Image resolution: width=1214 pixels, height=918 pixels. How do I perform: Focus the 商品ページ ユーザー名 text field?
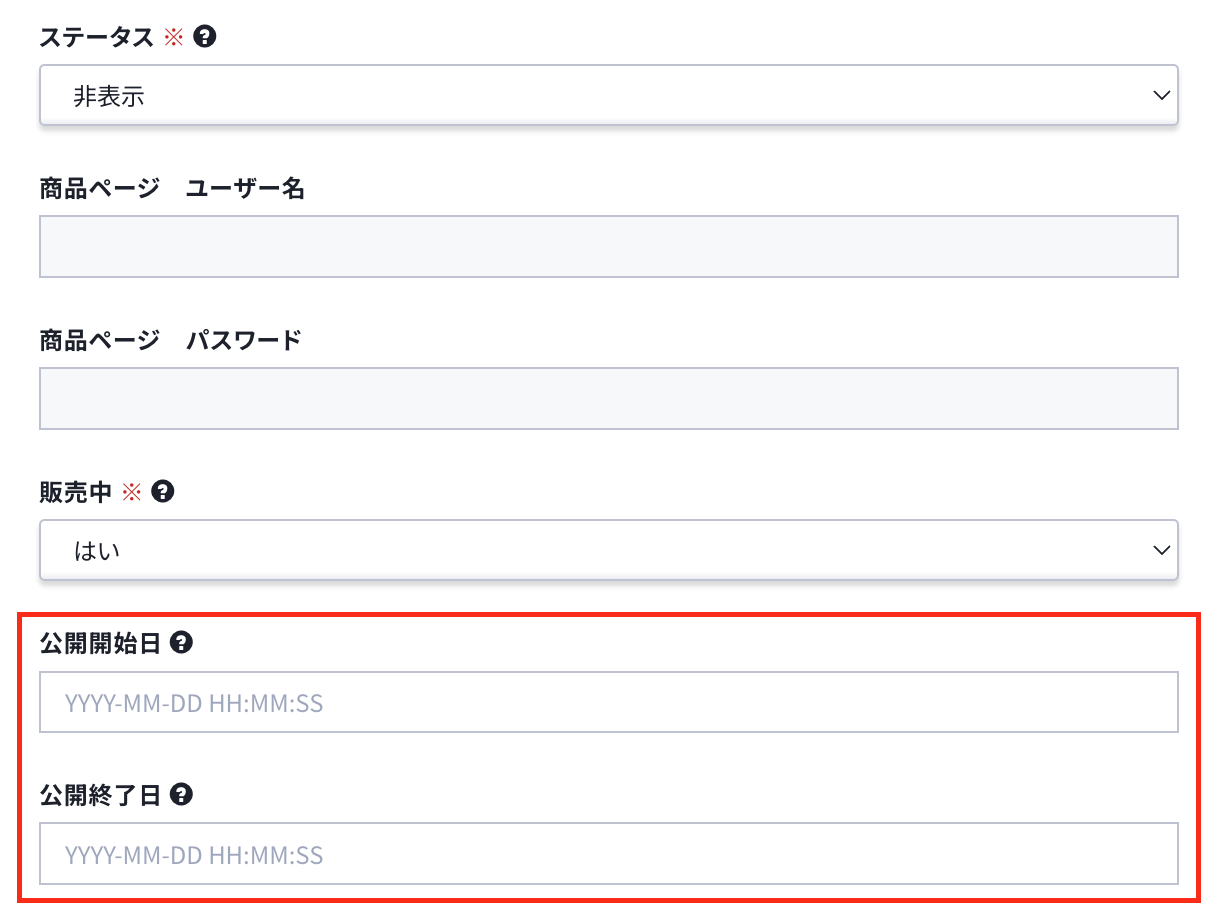pos(609,246)
